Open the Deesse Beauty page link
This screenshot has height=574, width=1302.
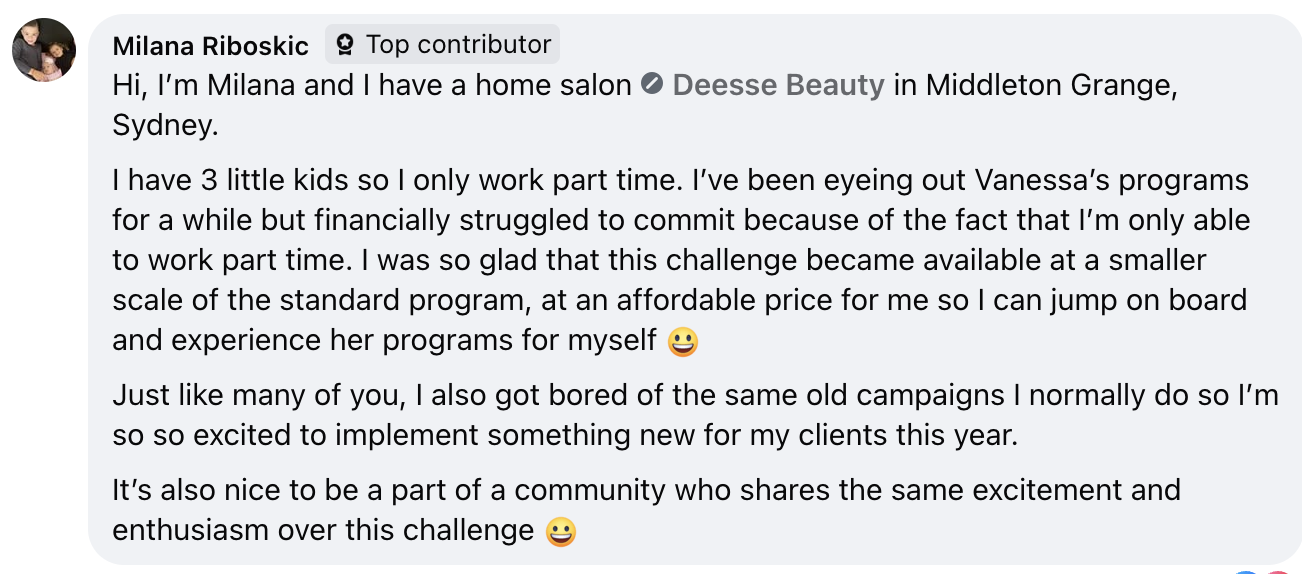click(x=778, y=85)
